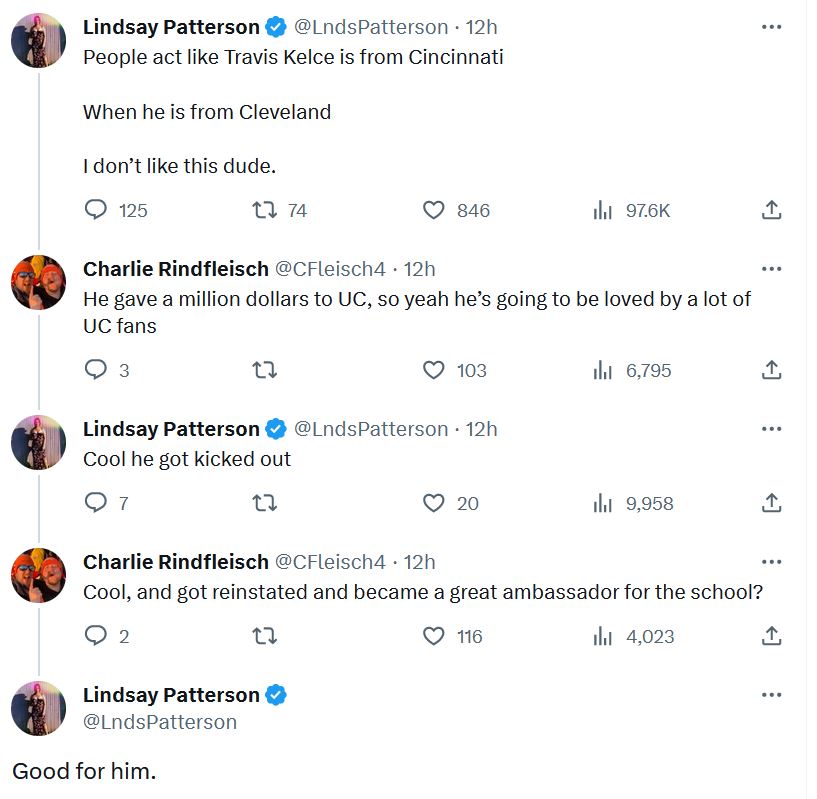Reply to the tweet with 125 replies
The width and height of the screenshot is (817, 799).
[116, 211]
